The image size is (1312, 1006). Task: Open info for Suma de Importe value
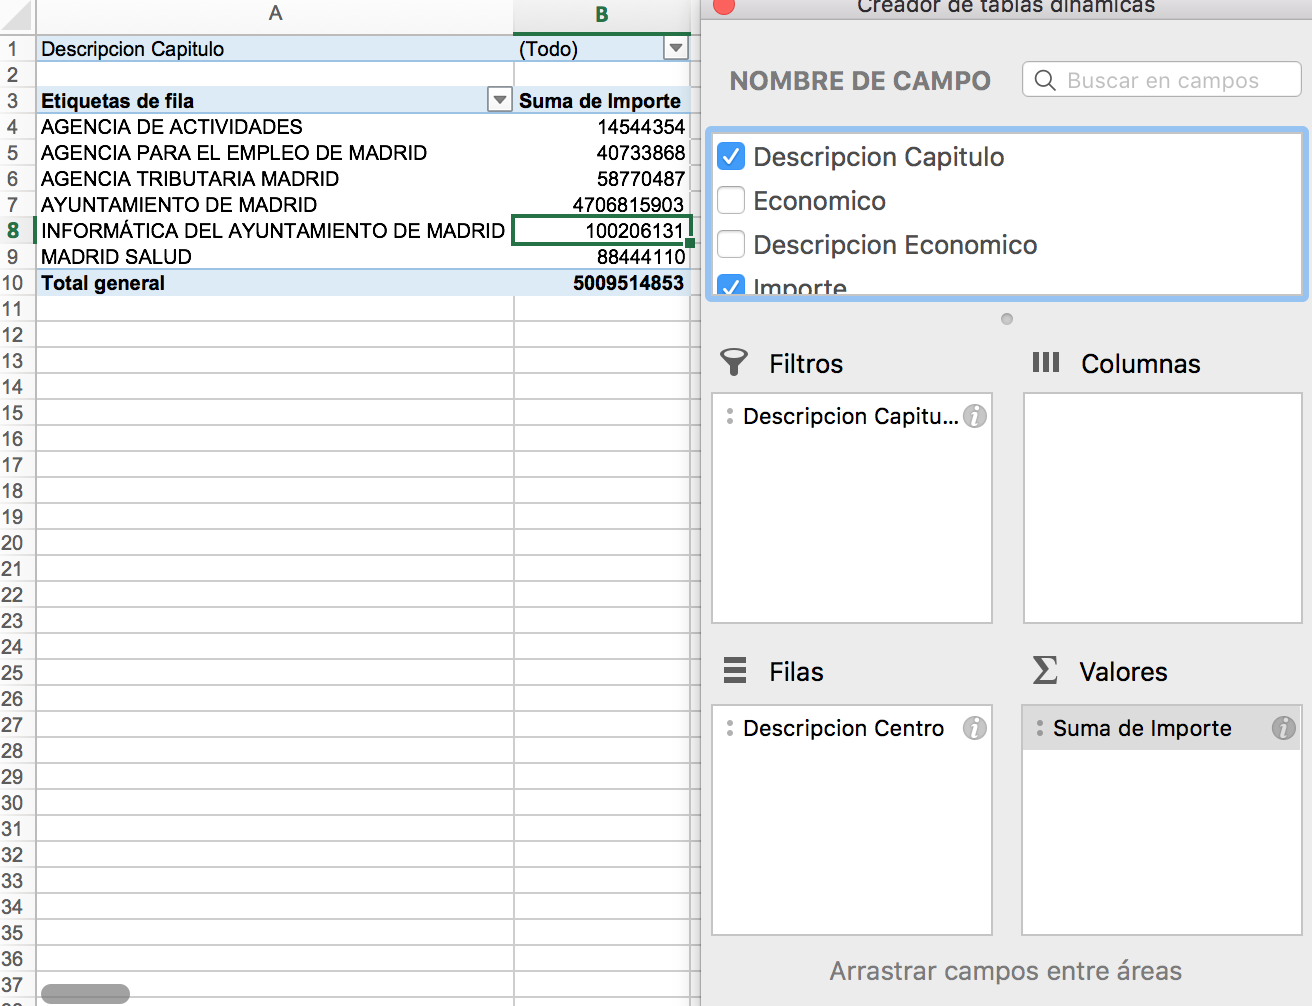(x=1284, y=728)
